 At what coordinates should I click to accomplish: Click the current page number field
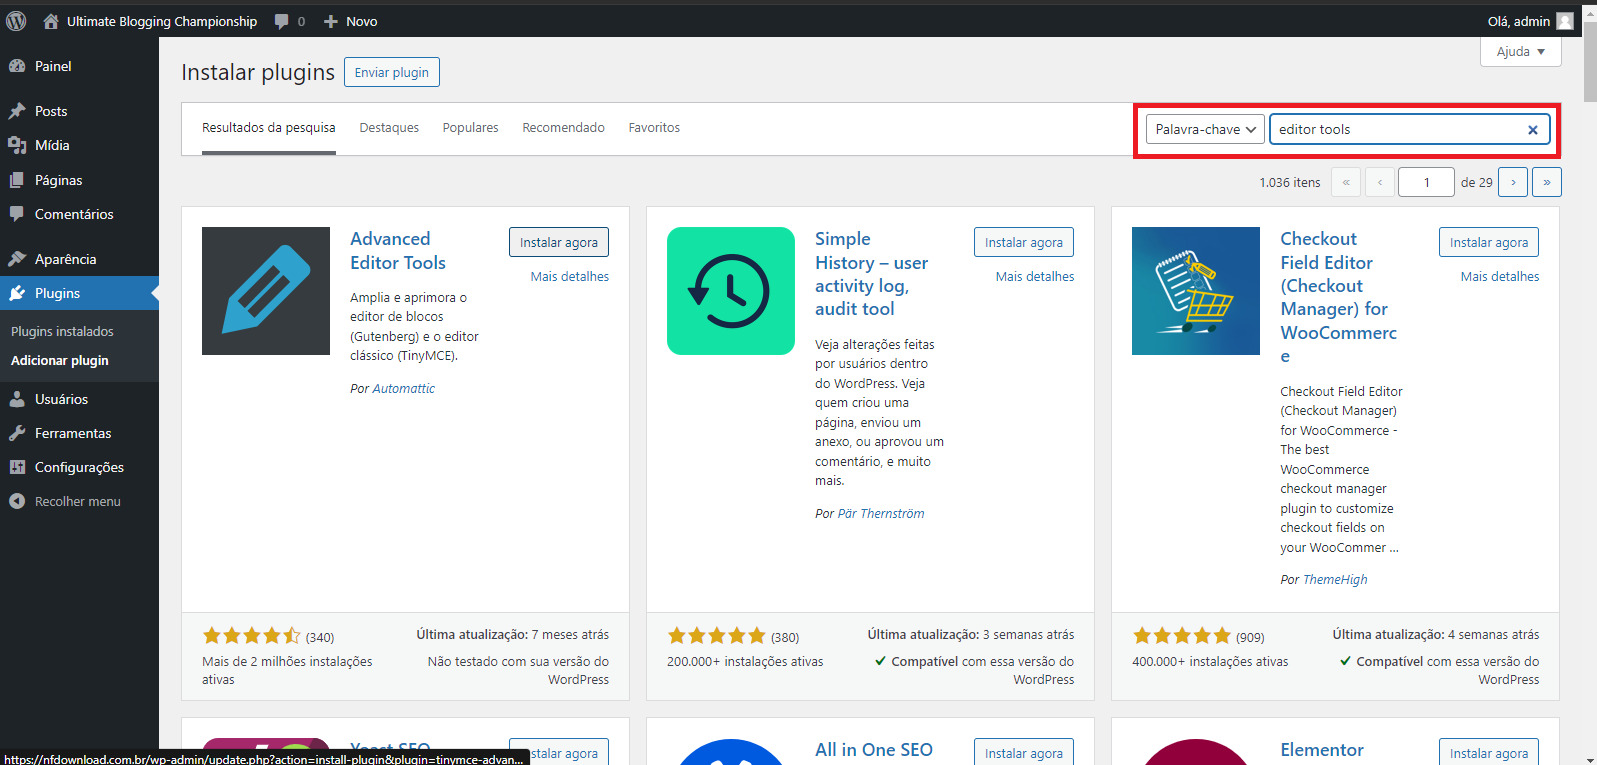[x=1426, y=182]
